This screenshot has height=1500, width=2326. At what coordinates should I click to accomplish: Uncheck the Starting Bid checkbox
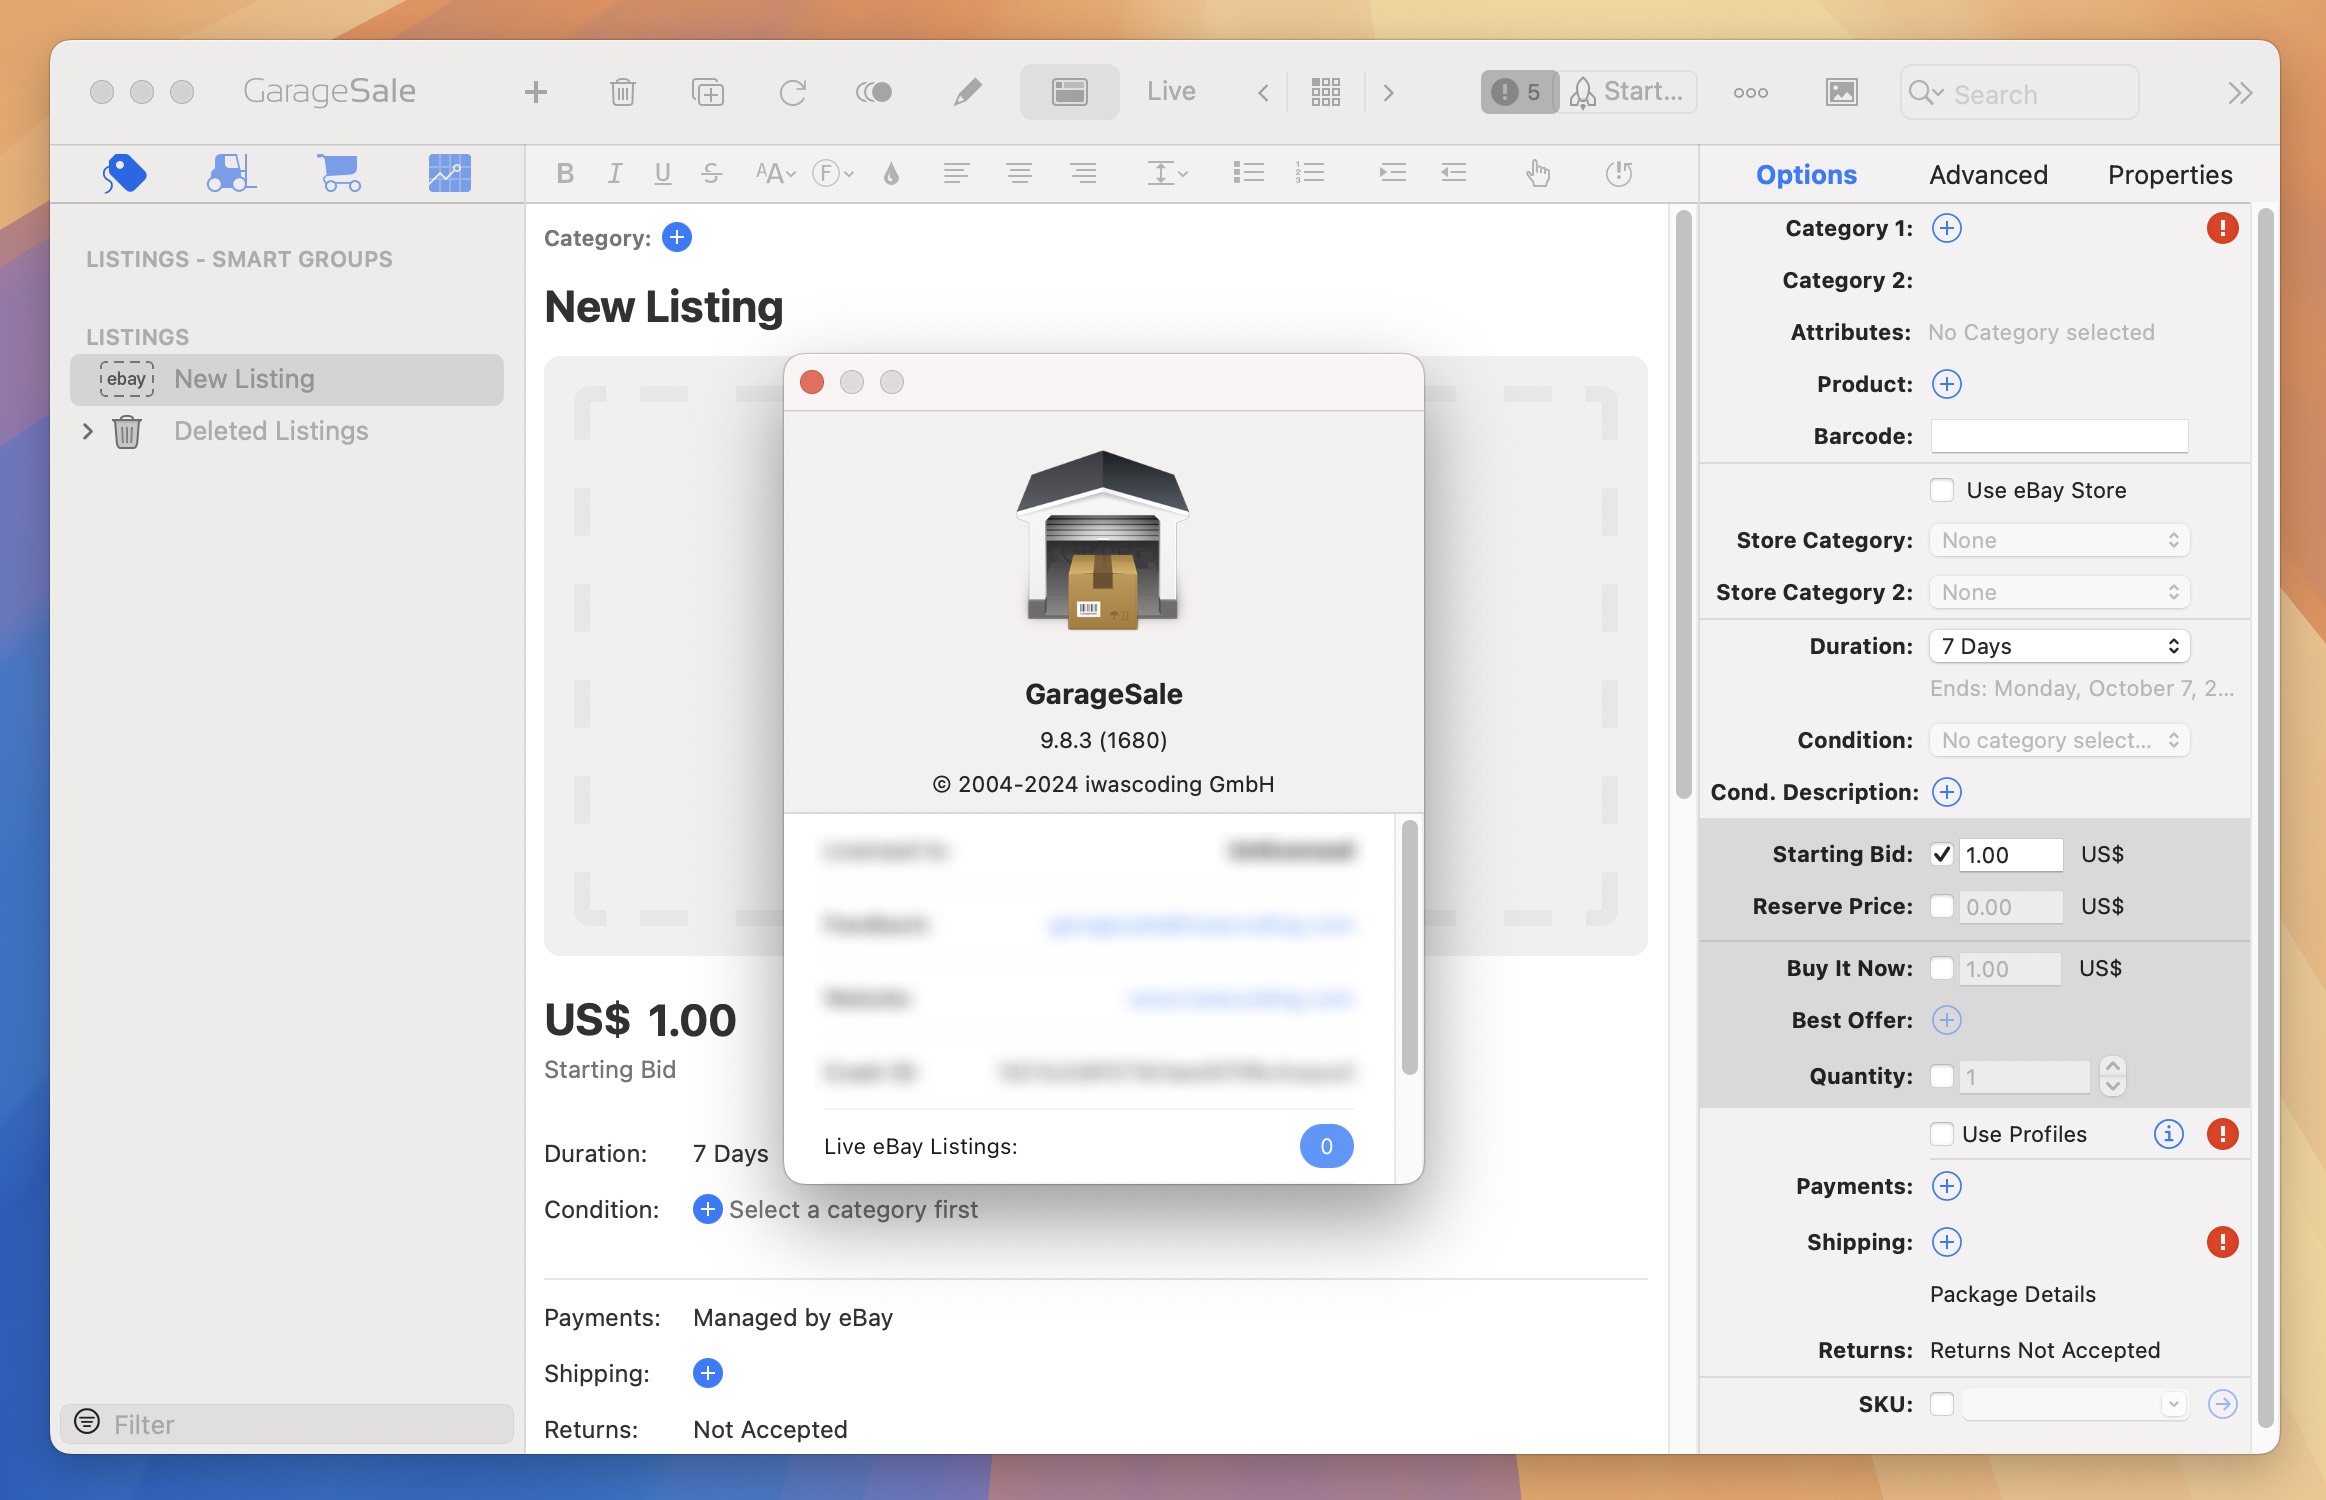(1942, 854)
